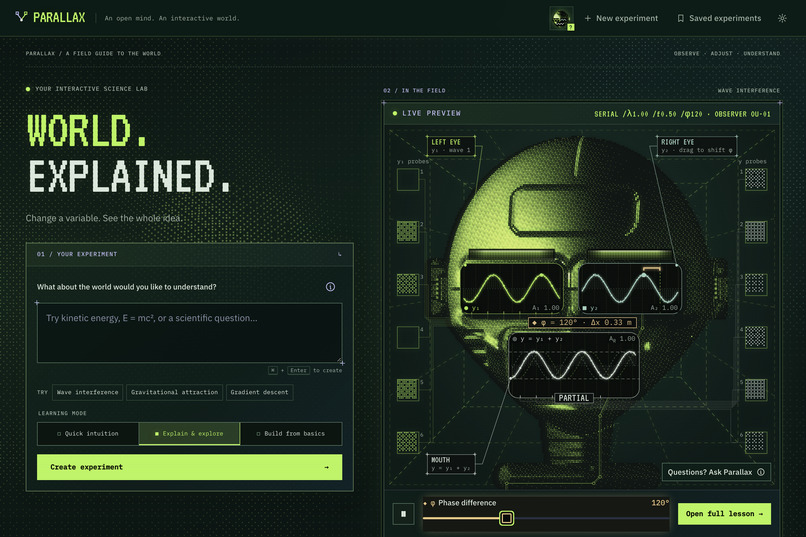Screen dimensions: 806x537
Task: Toggle y₁ probe 3 on the left
Action: (x=408, y=284)
